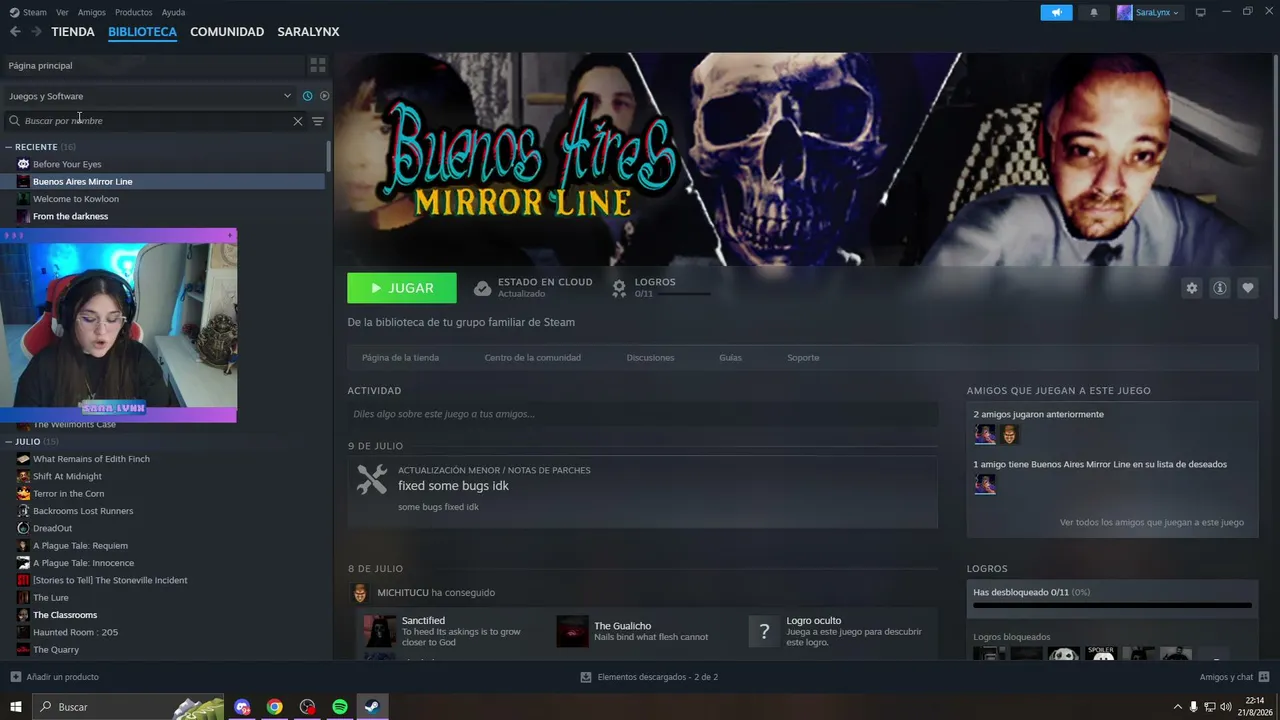This screenshot has width=1280, height=720.
Task: Open Página de la tienda link
Action: 400,358
